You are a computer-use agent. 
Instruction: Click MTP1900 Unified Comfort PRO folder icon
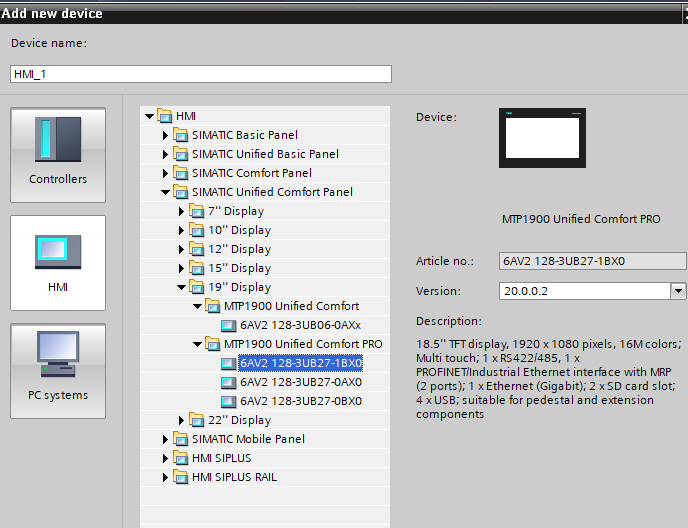coord(212,344)
